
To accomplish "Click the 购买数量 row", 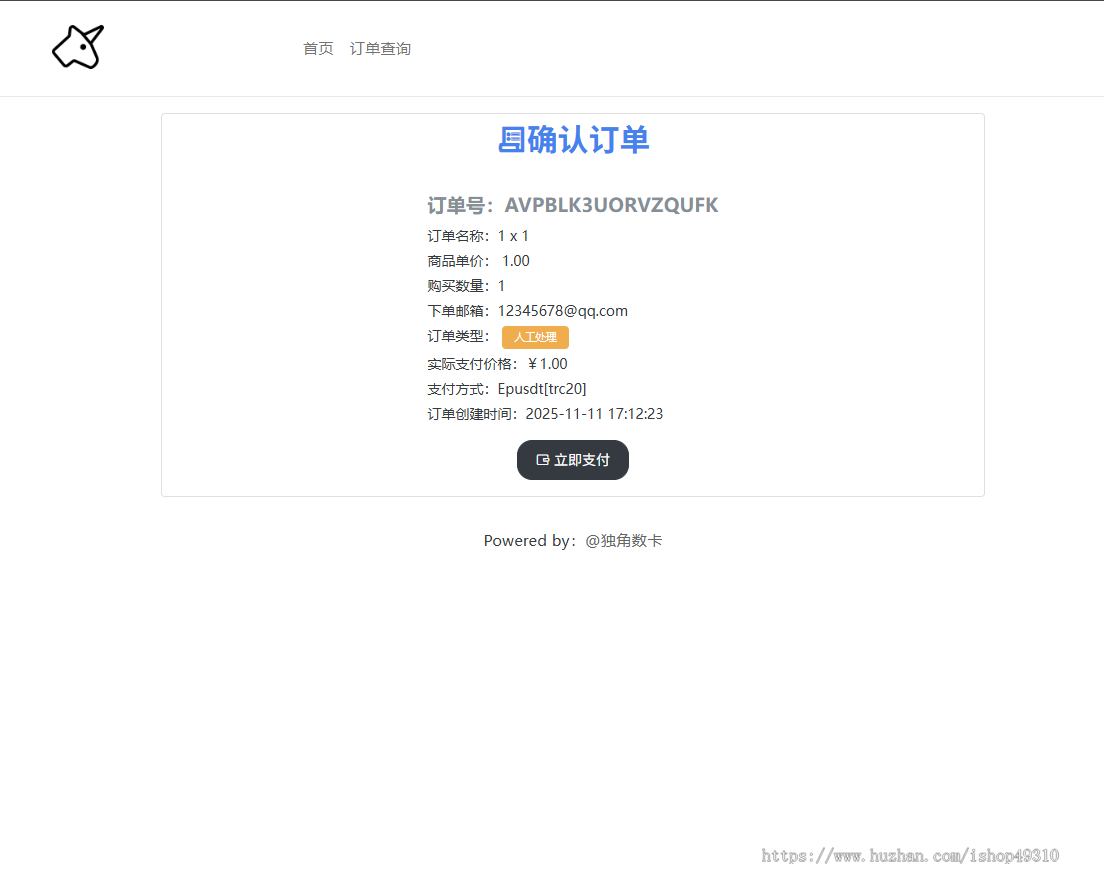I will pos(466,286).
